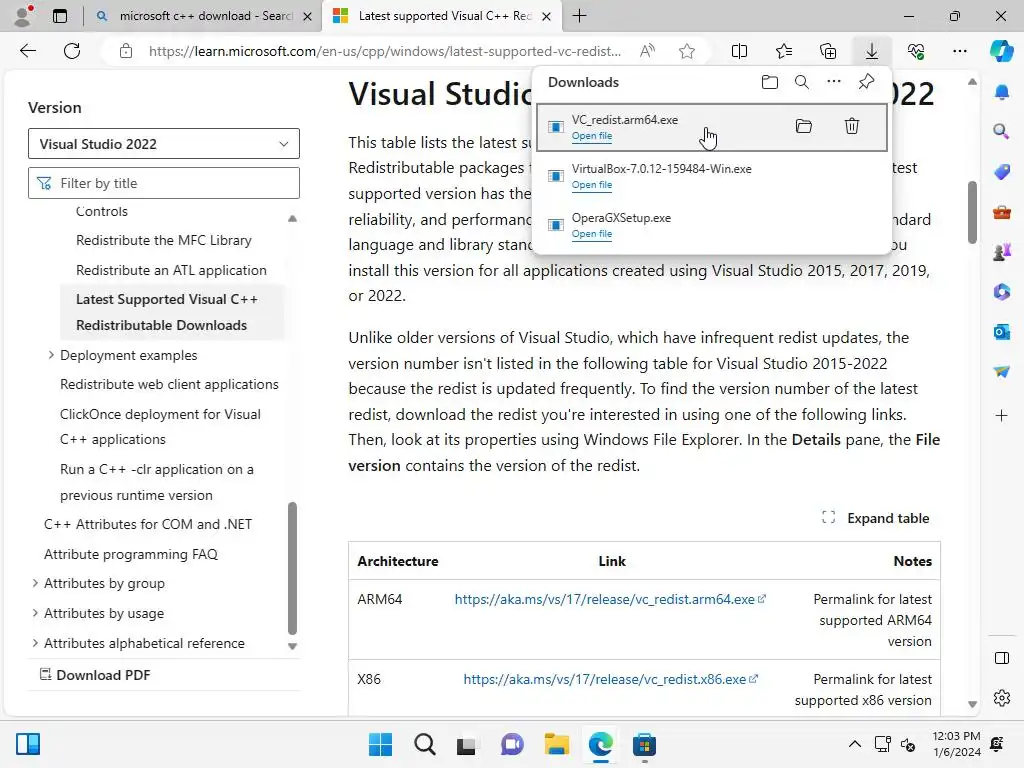Expand Attributes alphabetical reference node
Viewport: 1024px width, 768px height.
[35, 643]
